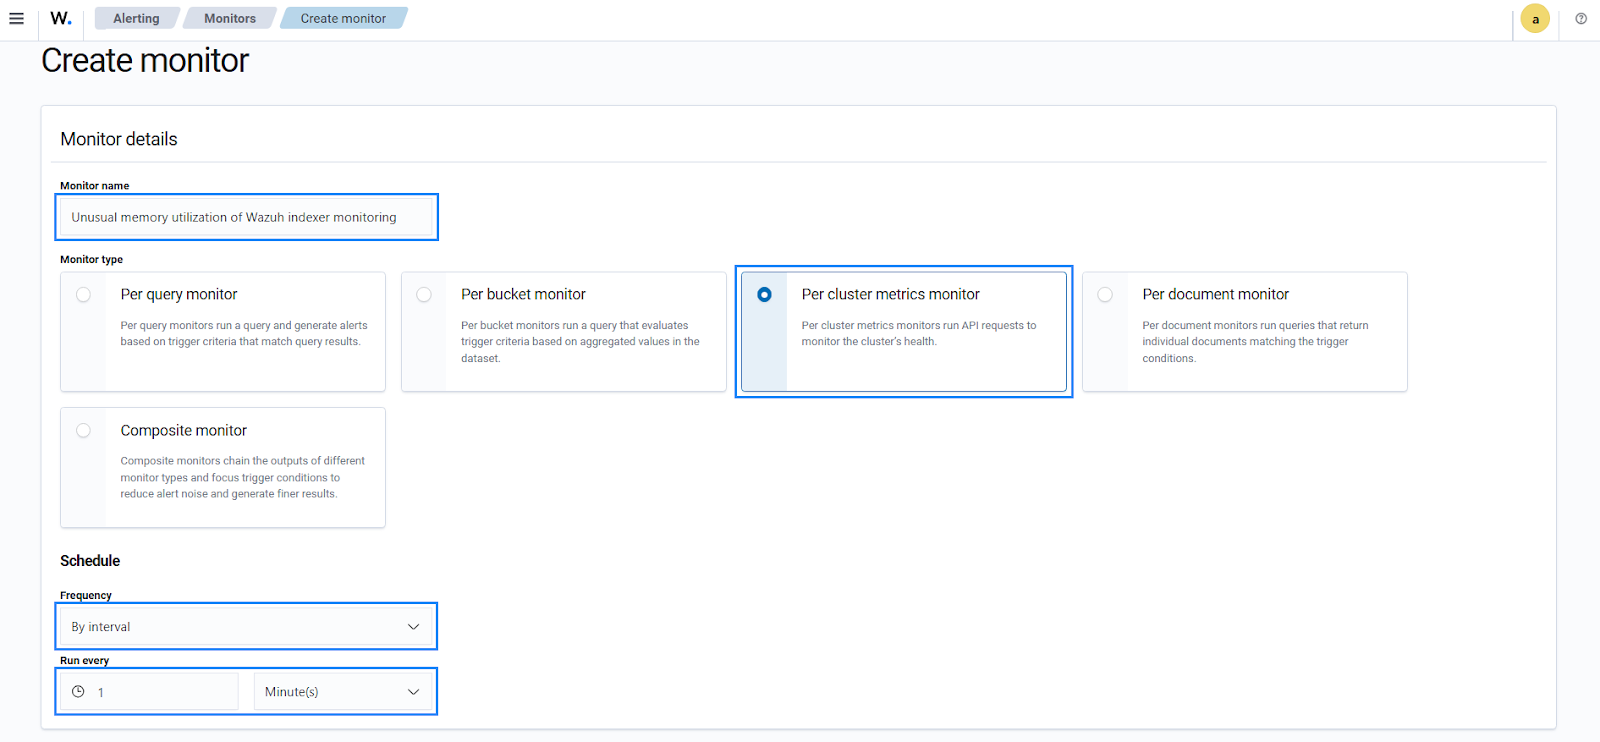Viewport: 1600px width, 742px height.
Task: Click the Schedule heading
Action: pos(90,561)
